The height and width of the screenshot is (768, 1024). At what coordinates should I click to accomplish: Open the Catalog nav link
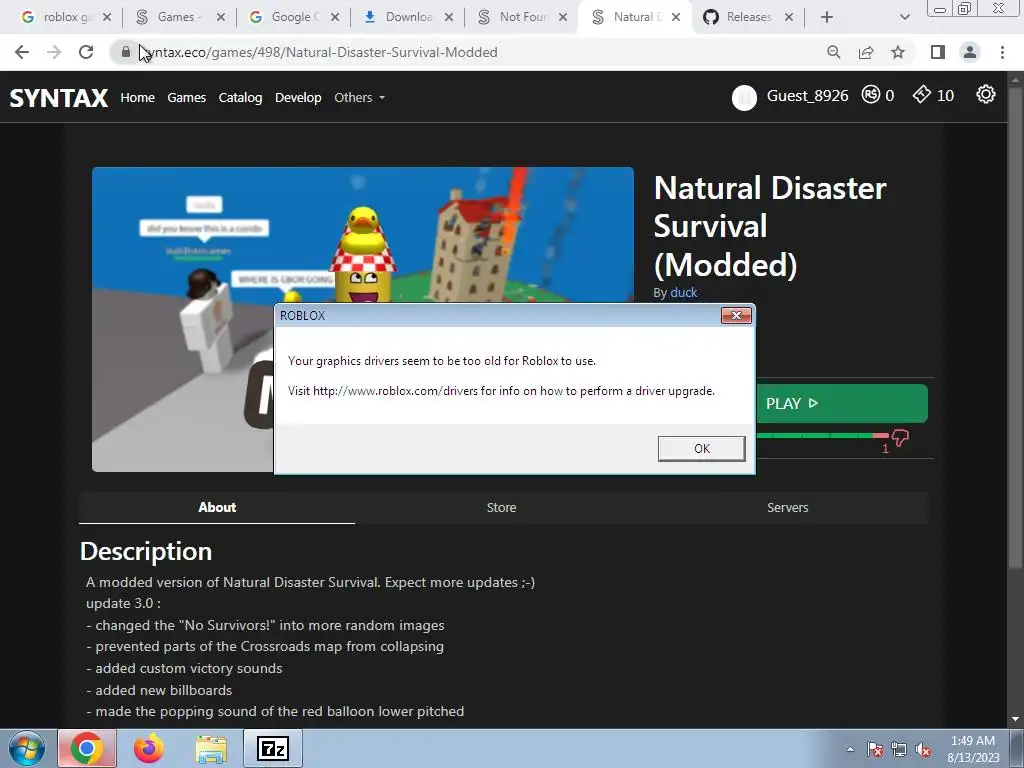click(x=240, y=97)
